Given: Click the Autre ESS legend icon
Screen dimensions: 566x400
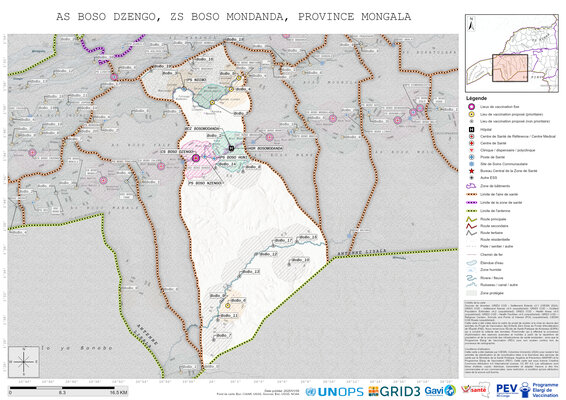Looking at the screenshot, I should pyautogui.click(x=471, y=178).
